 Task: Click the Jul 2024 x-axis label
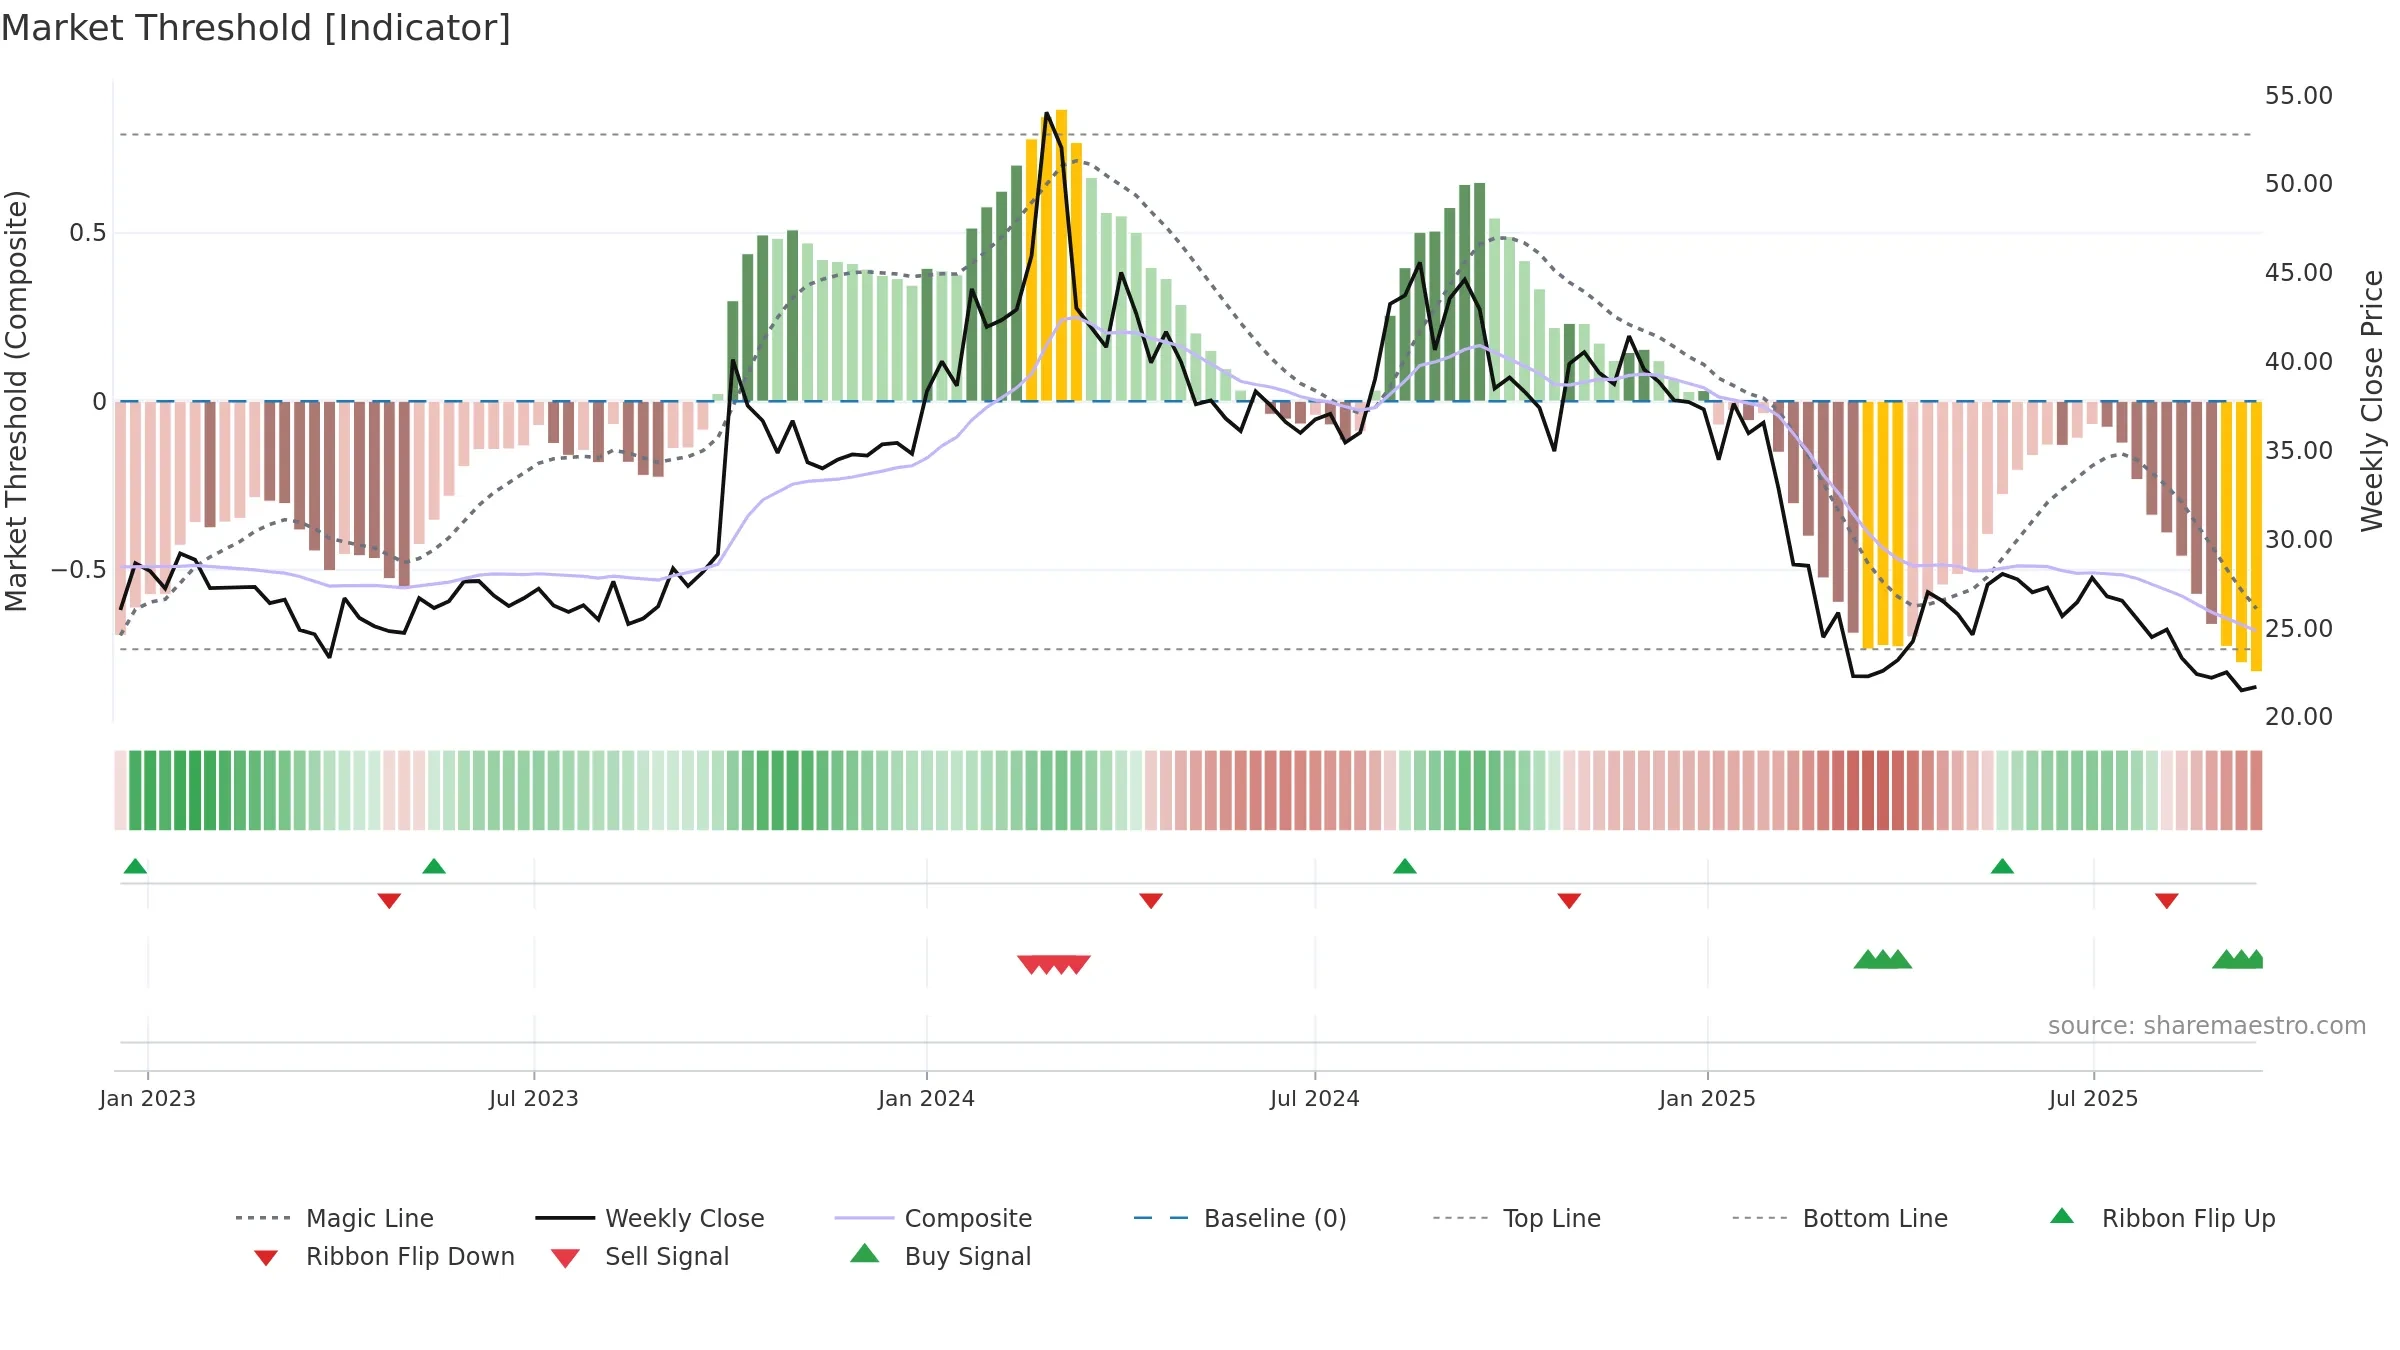[x=1315, y=1098]
